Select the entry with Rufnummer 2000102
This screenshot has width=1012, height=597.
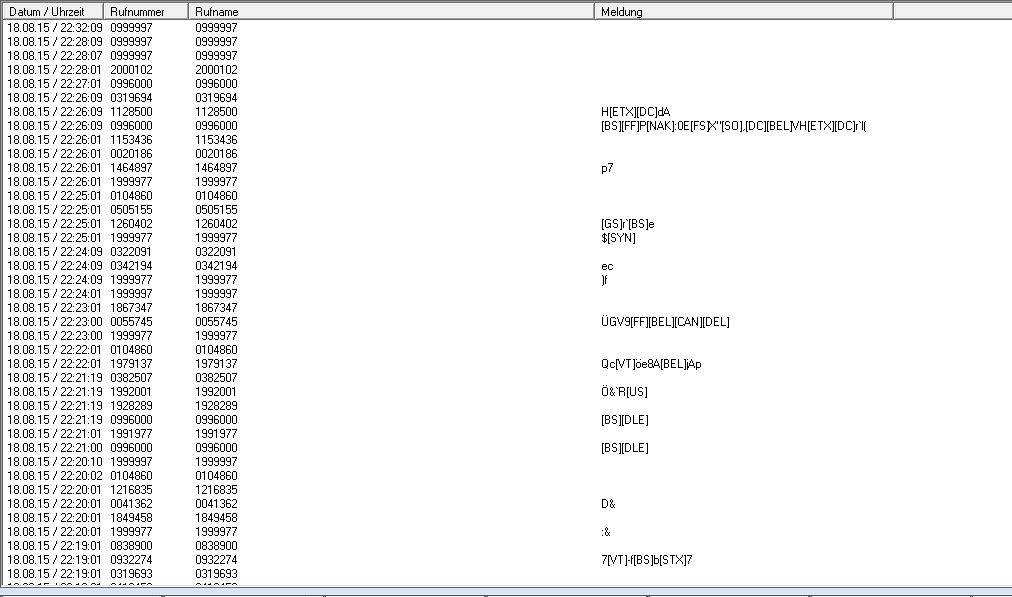click(x=131, y=70)
